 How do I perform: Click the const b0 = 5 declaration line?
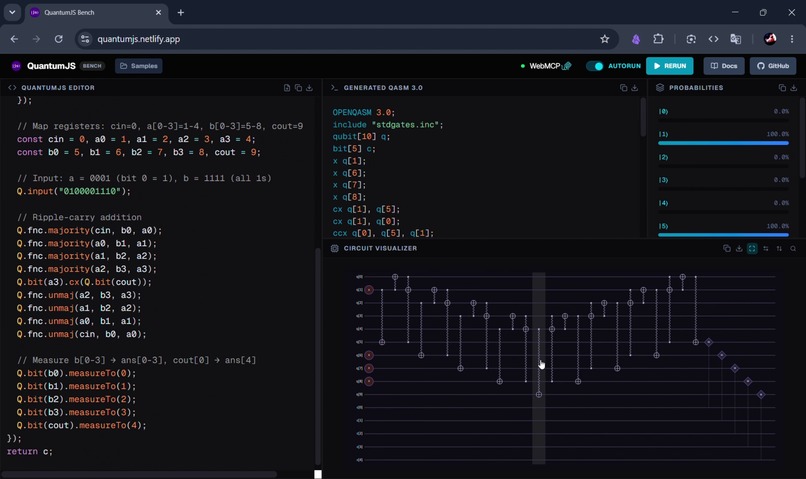pos(138,152)
